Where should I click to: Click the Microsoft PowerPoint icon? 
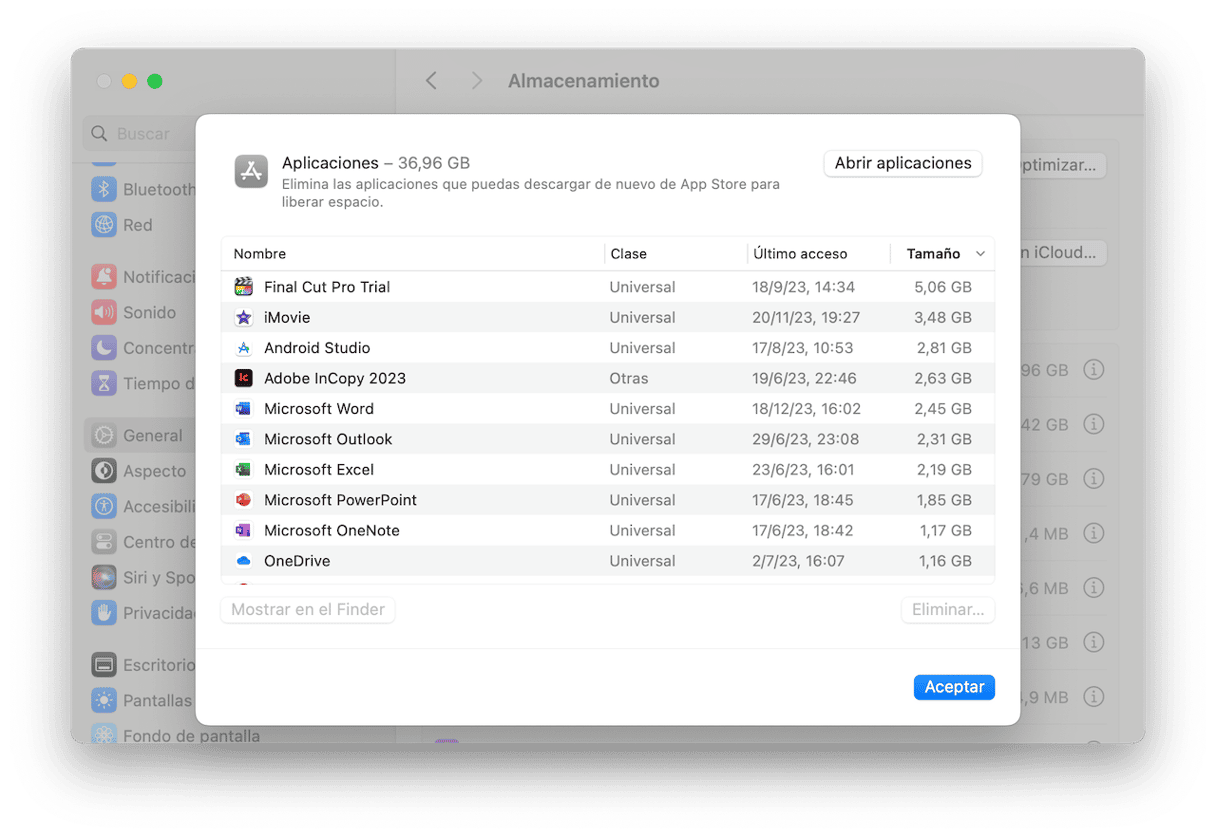point(243,500)
